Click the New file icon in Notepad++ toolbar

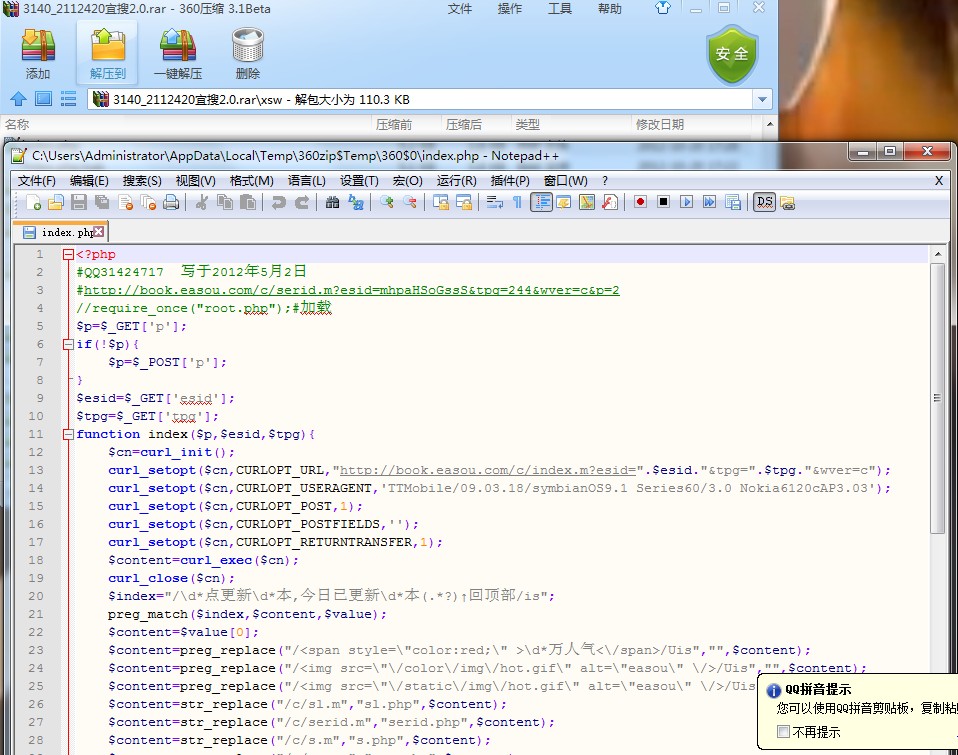[34, 202]
